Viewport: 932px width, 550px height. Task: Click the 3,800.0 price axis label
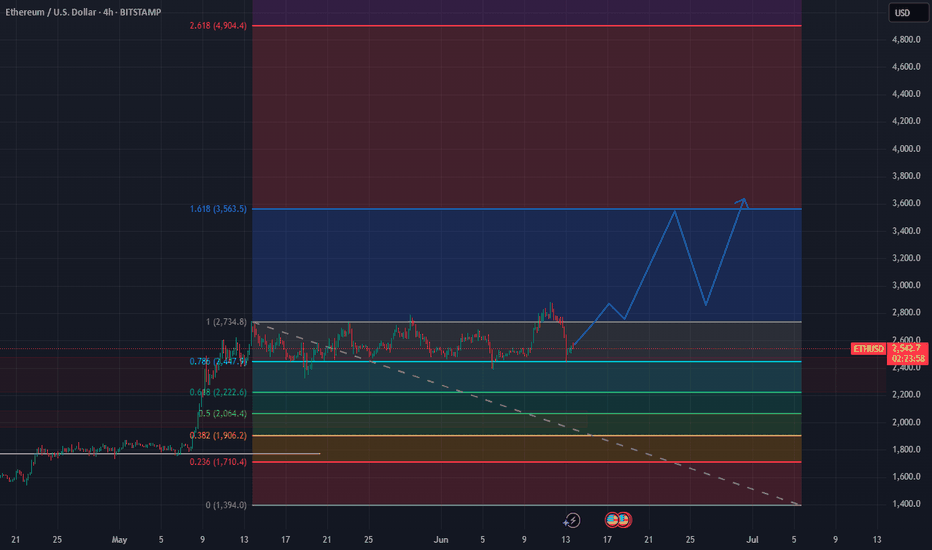point(906,176)
